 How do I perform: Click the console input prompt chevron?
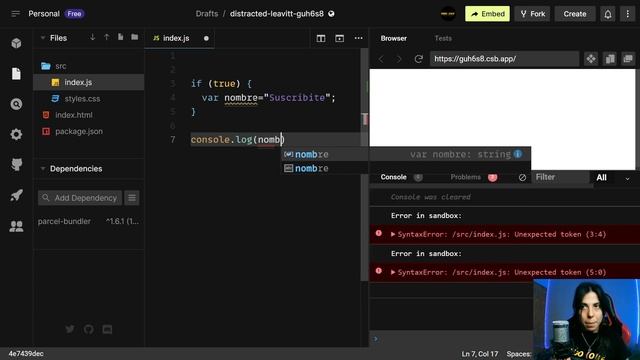tap(376, 339)
